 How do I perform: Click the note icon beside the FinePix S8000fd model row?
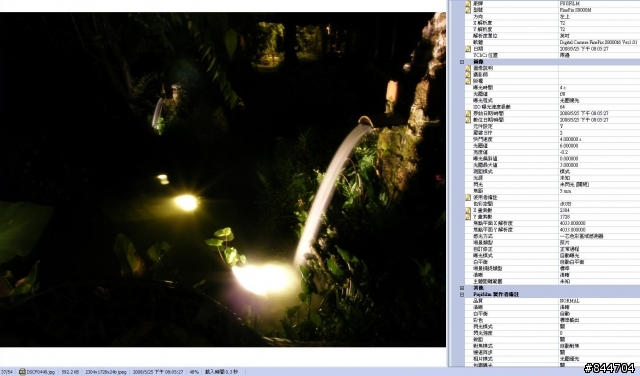[468, 10]
